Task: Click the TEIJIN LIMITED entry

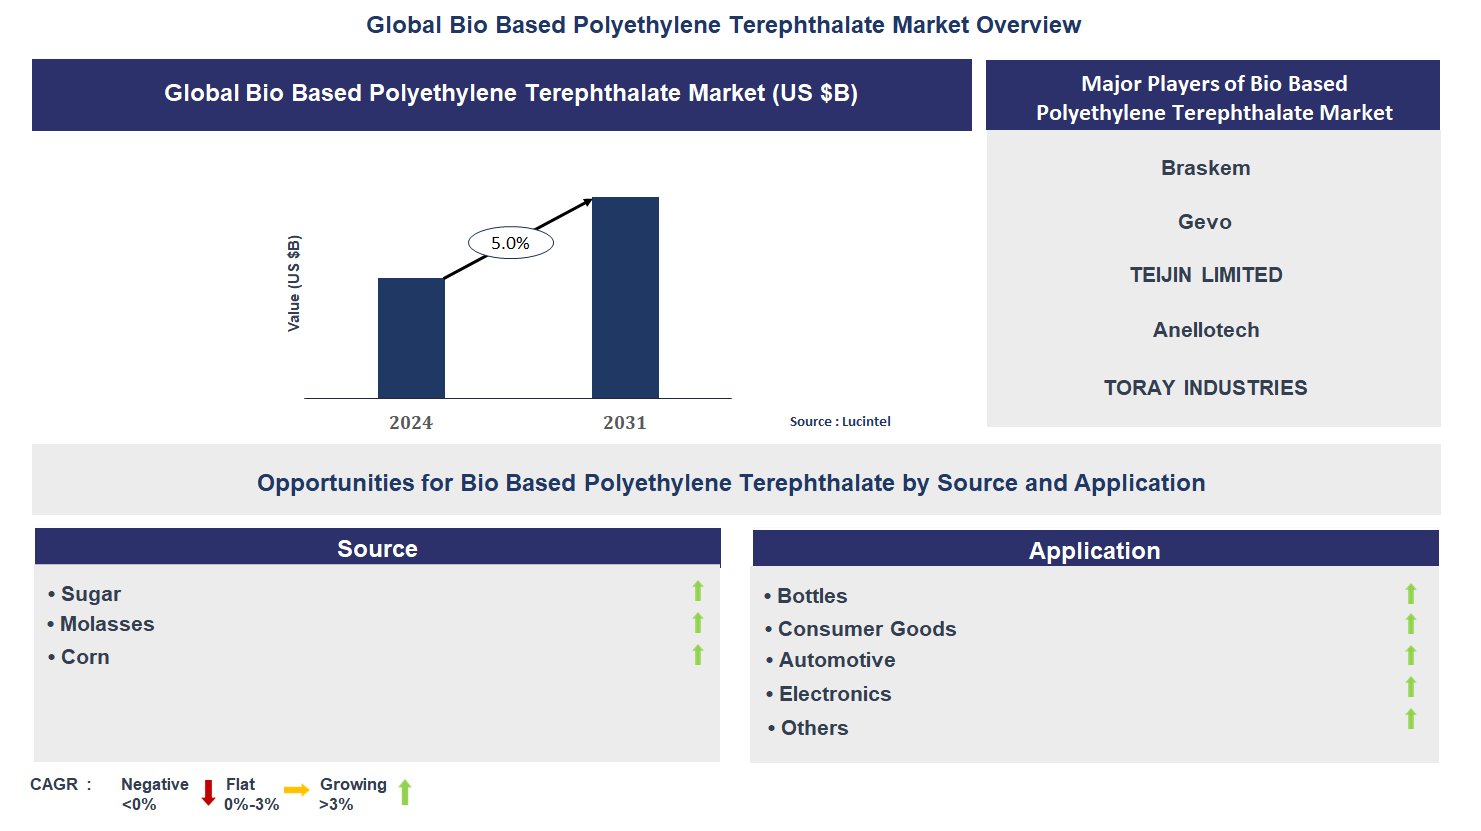Action: coord(1205,275)
